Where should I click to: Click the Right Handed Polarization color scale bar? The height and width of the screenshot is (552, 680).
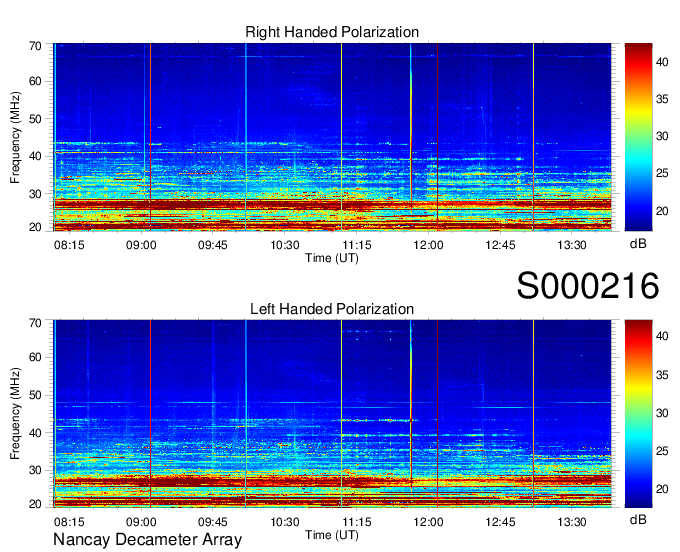(x=638, y=137)
